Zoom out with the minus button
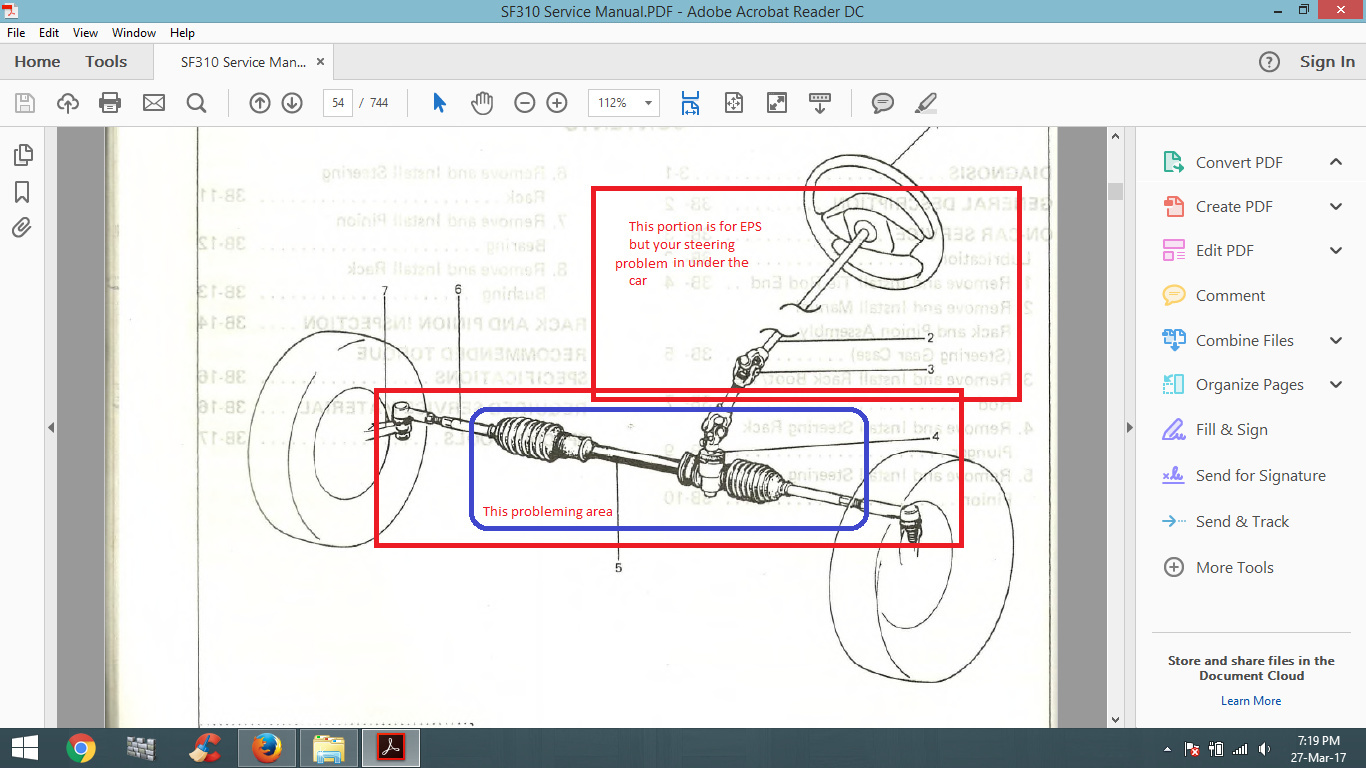This screenshot has height=768, width=1366. point(525,103)
